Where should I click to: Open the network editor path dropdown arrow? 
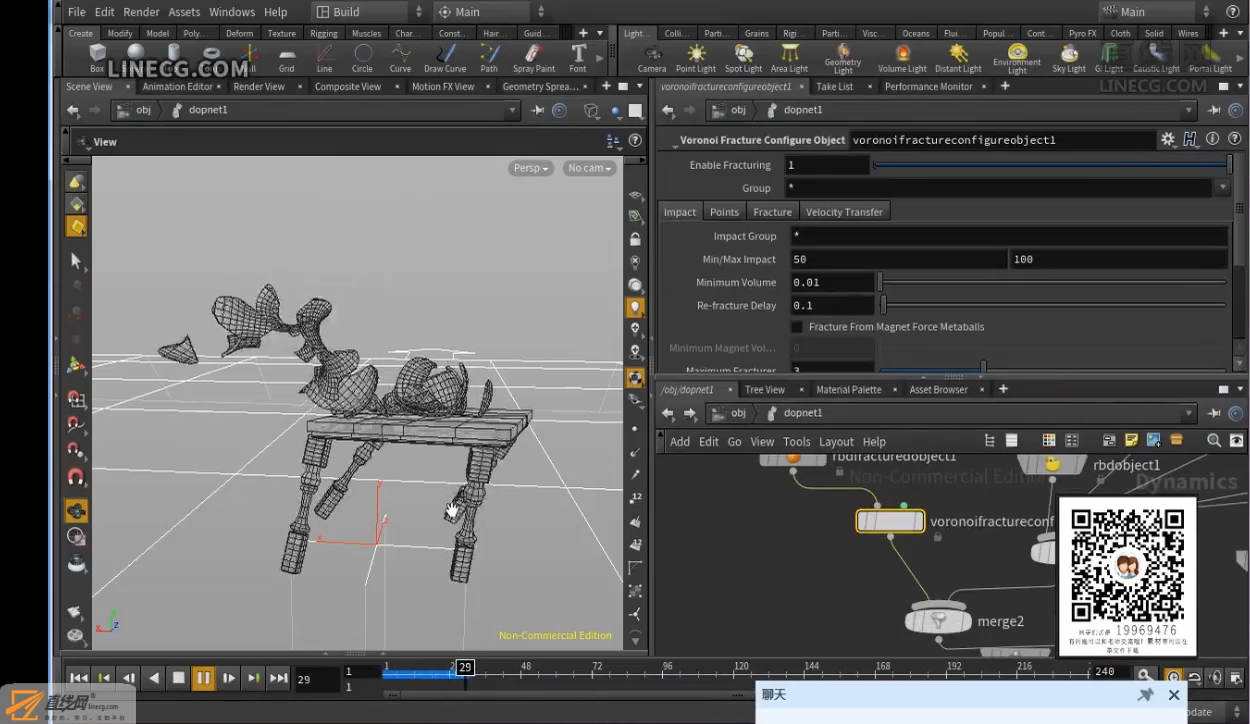[x=1189, y=413]
